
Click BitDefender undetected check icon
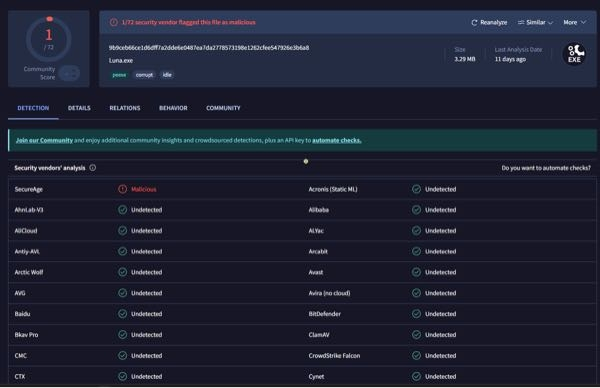[x=416, y=314]
